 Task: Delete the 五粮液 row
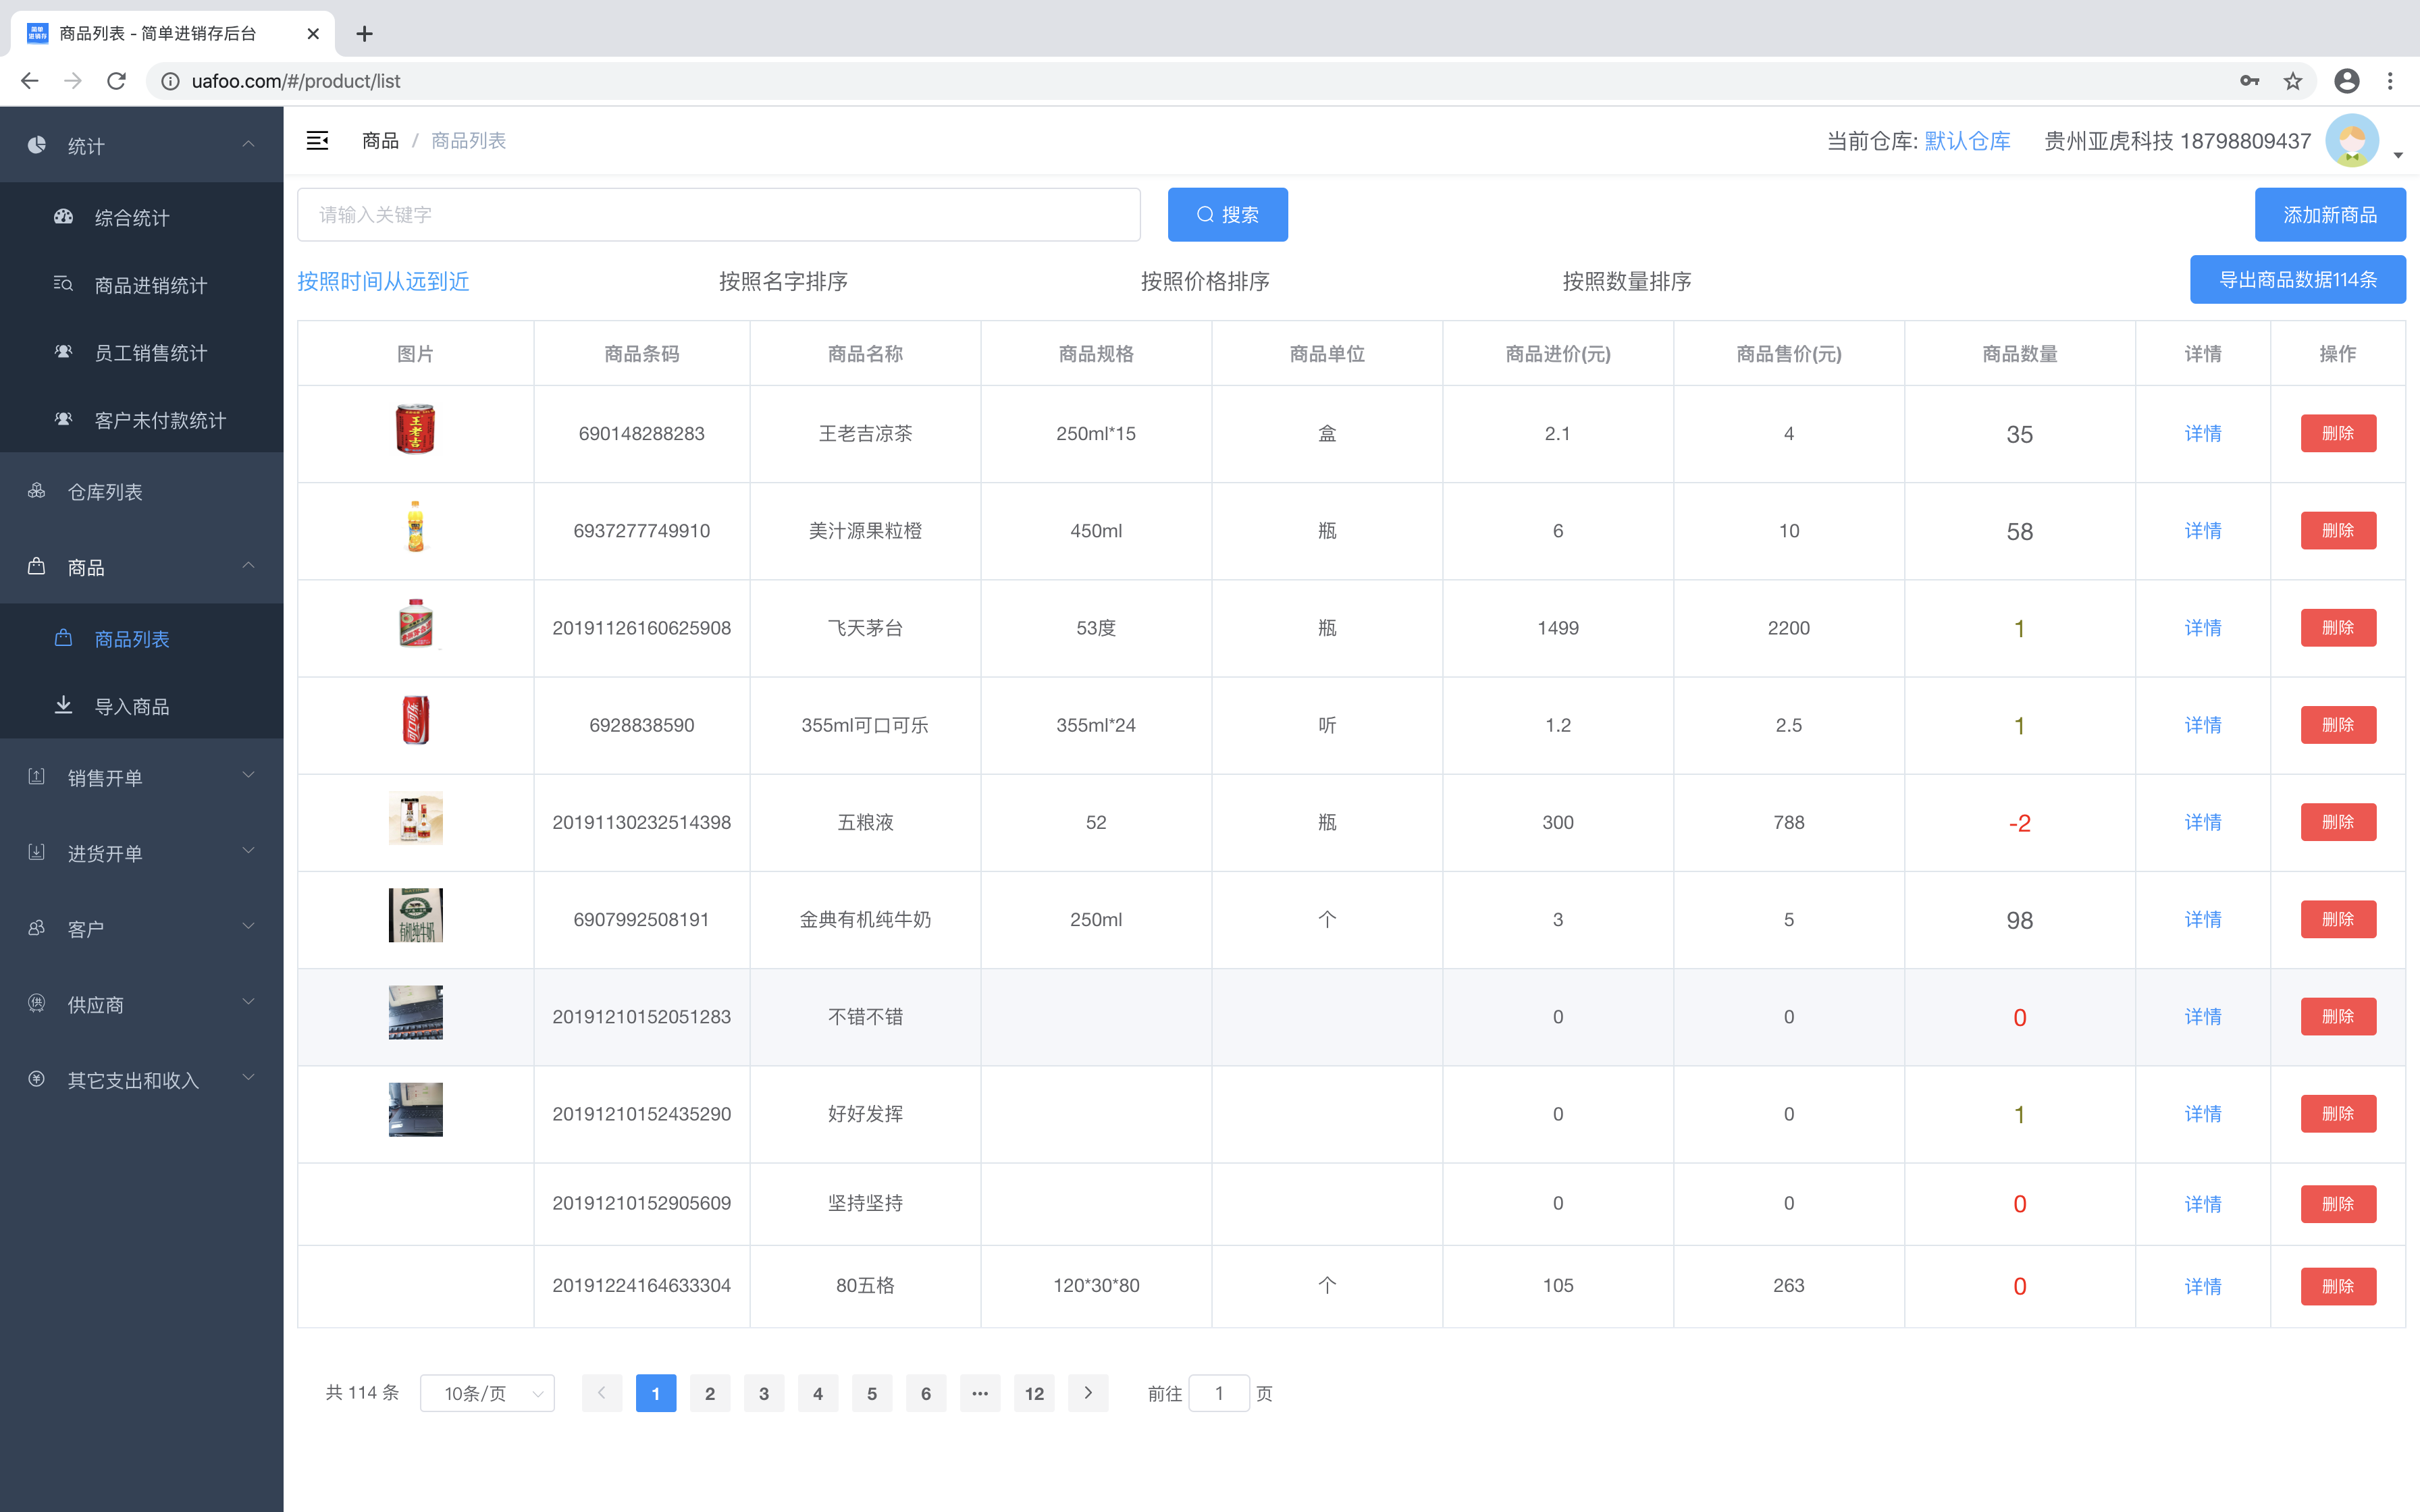tap(2338, 822)
